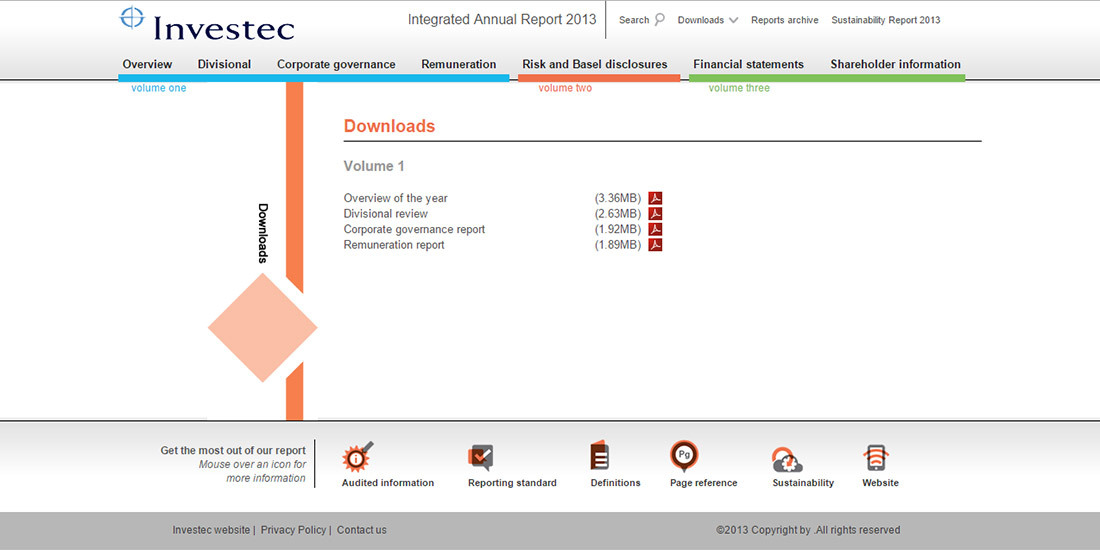Click the Audited information icon
This screenshot has width=1100, height=550.
[358, 457]
